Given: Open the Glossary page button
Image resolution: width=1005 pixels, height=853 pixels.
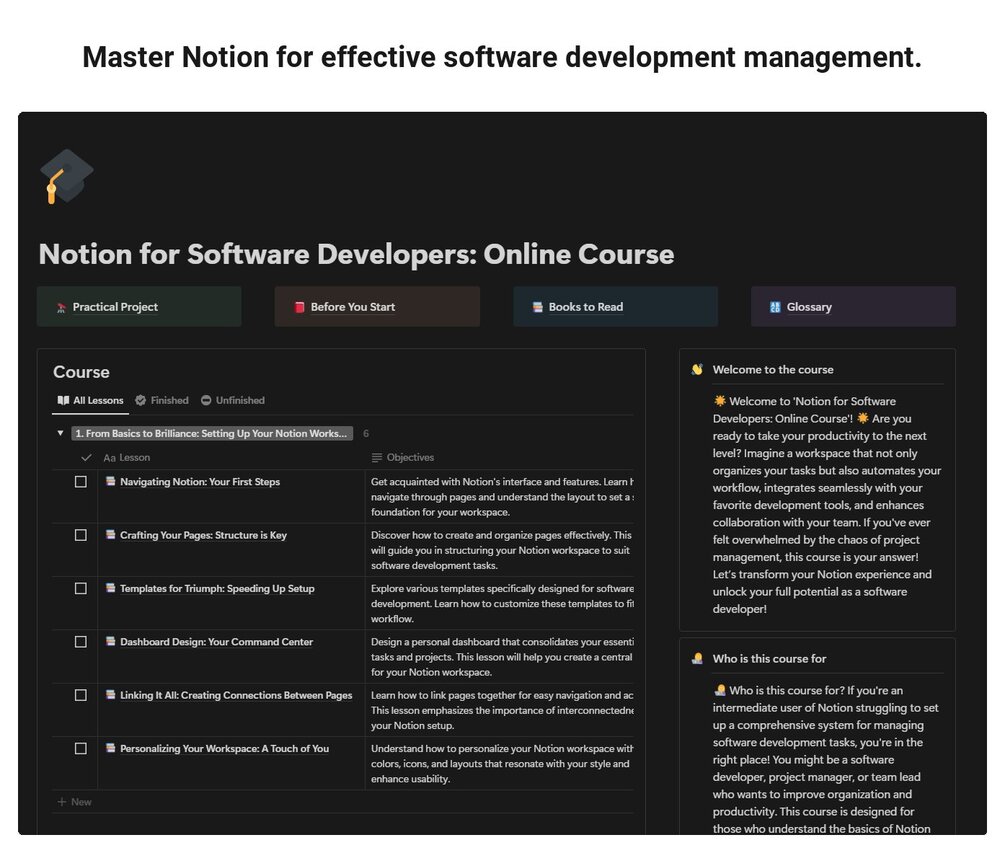Looking at the screenshot, I should [x=853, y=307].
